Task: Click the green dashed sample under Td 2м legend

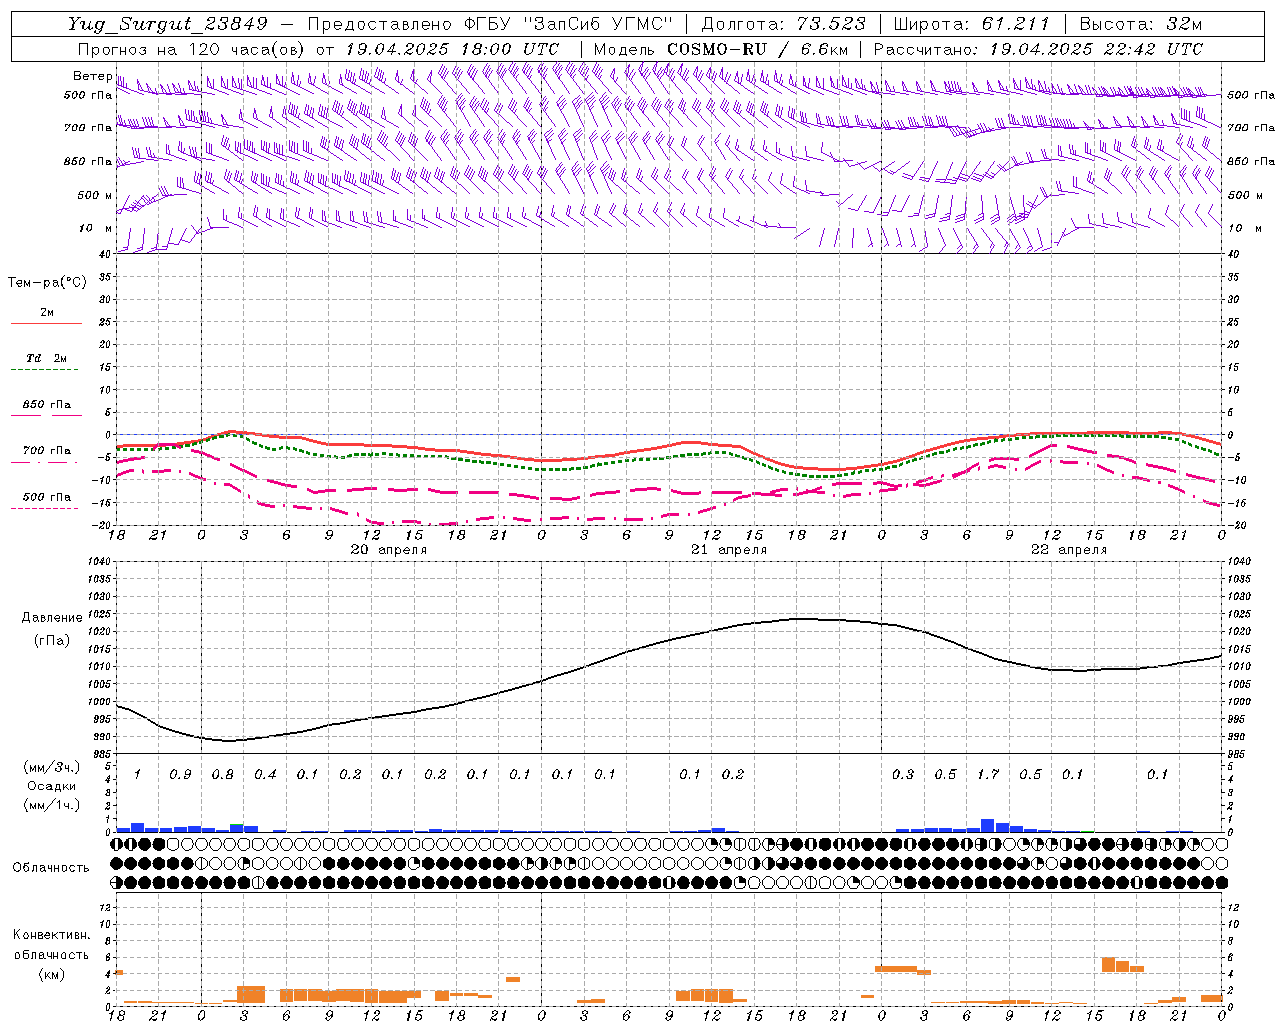Action: pyautogui.click(x=46, y=370)
